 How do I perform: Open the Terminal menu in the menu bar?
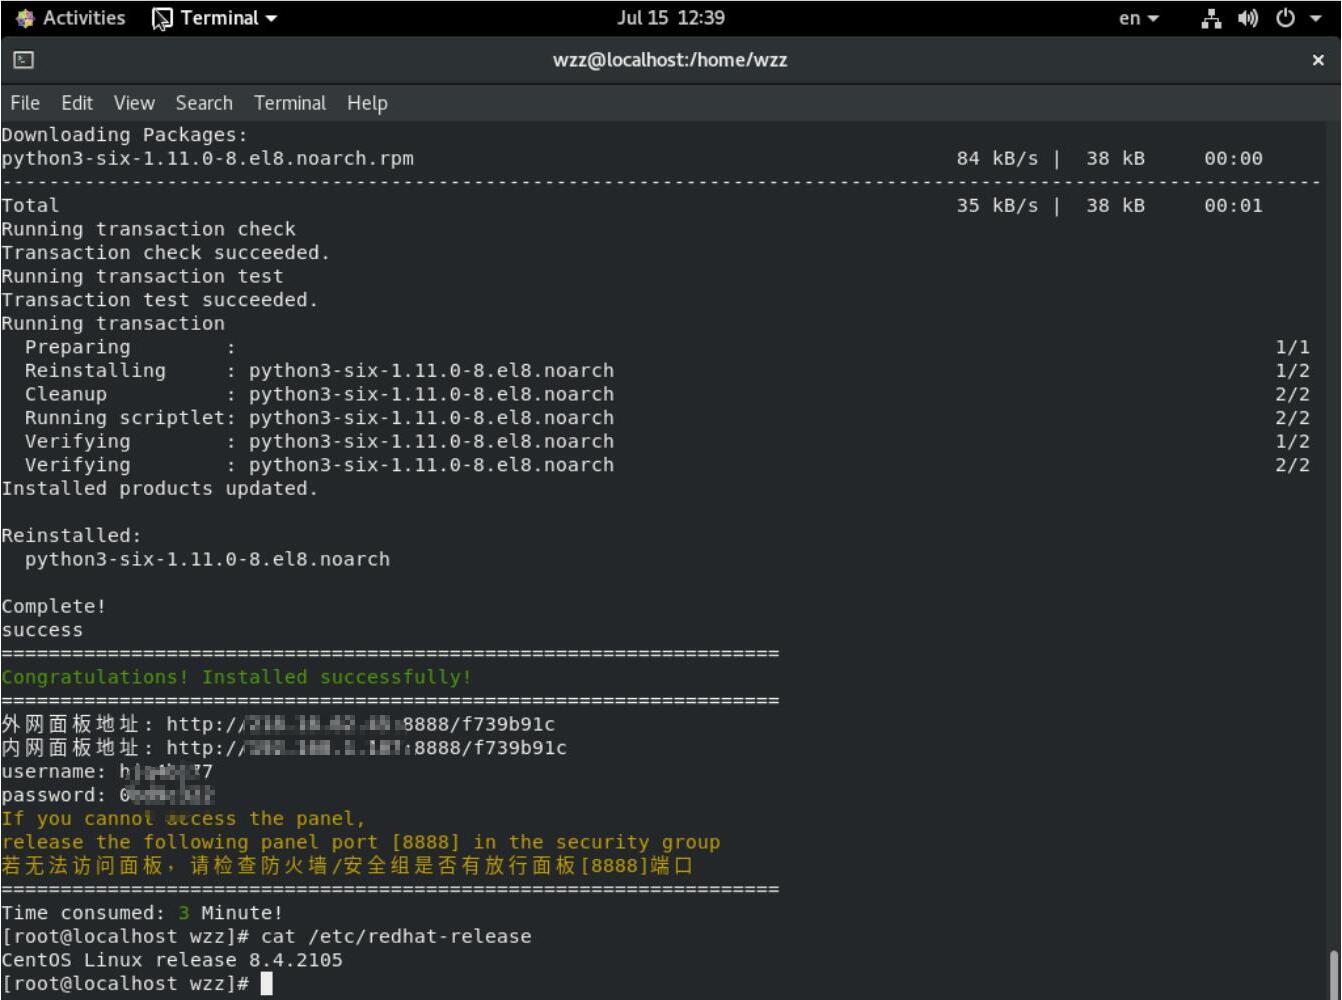pyautogui.click(x=290, y=103)
